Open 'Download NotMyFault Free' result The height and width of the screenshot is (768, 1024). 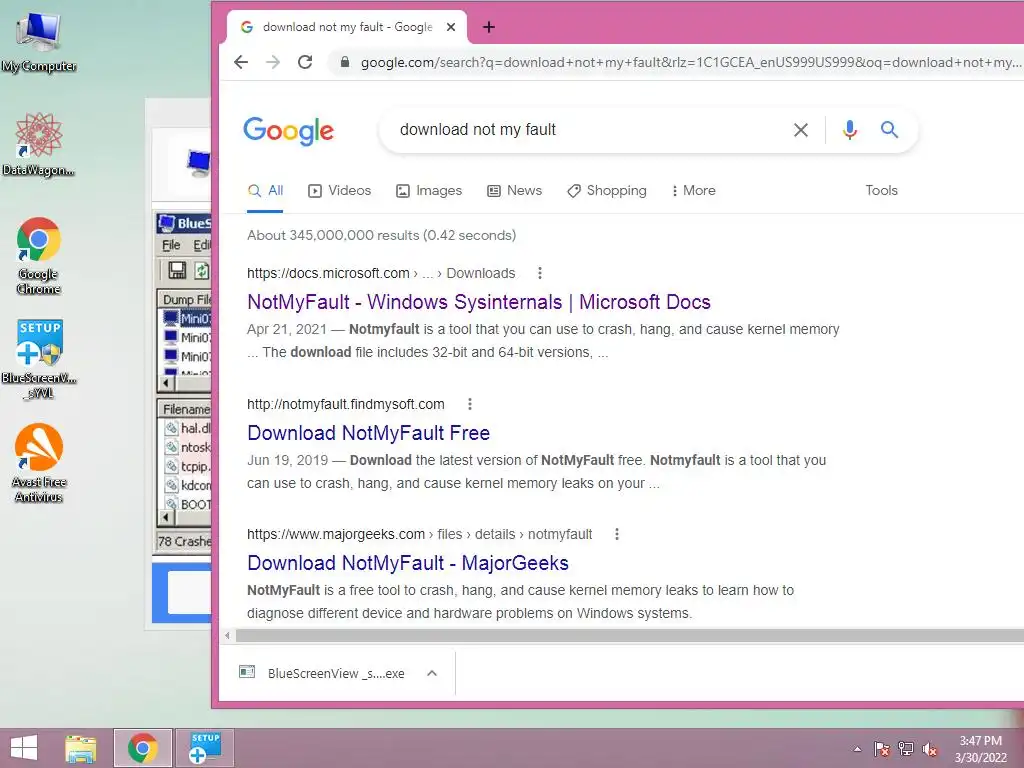tap(368, 433)
